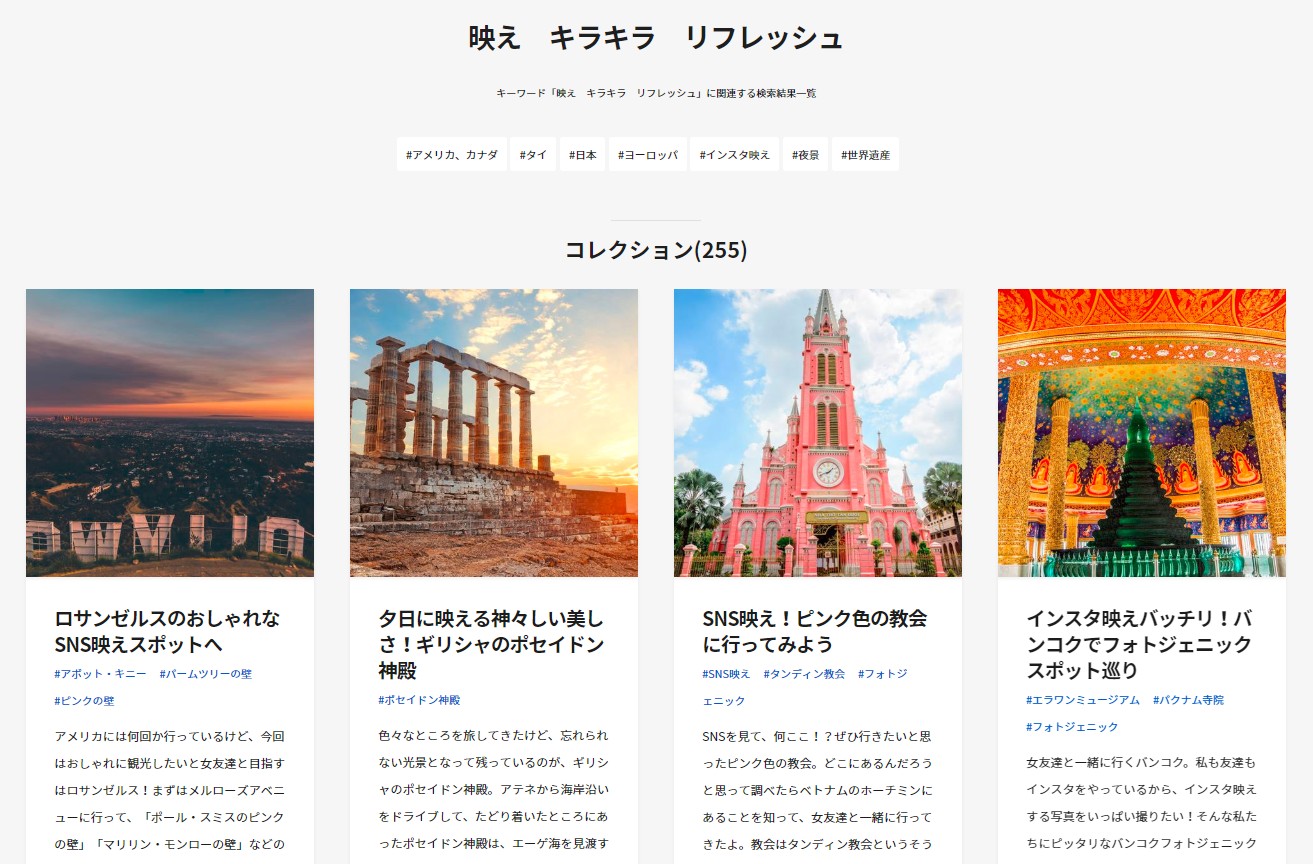
Task: Open the pink church photo
Action: (818, 433)
